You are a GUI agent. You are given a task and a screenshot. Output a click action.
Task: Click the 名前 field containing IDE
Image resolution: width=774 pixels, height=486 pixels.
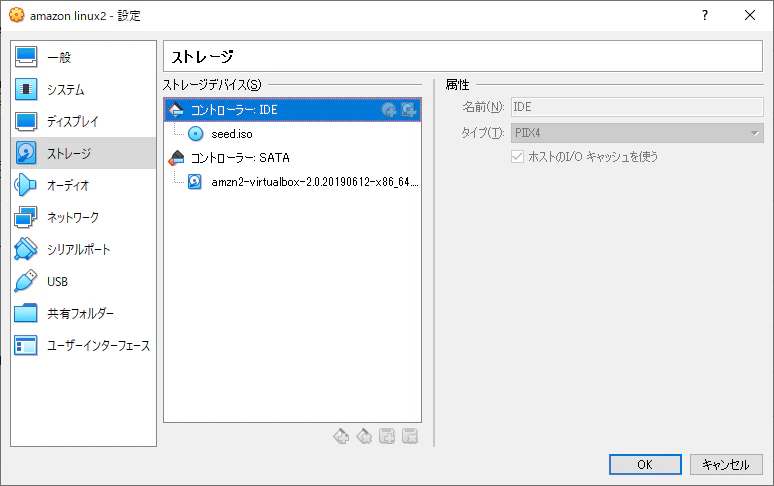coord(637,107)
